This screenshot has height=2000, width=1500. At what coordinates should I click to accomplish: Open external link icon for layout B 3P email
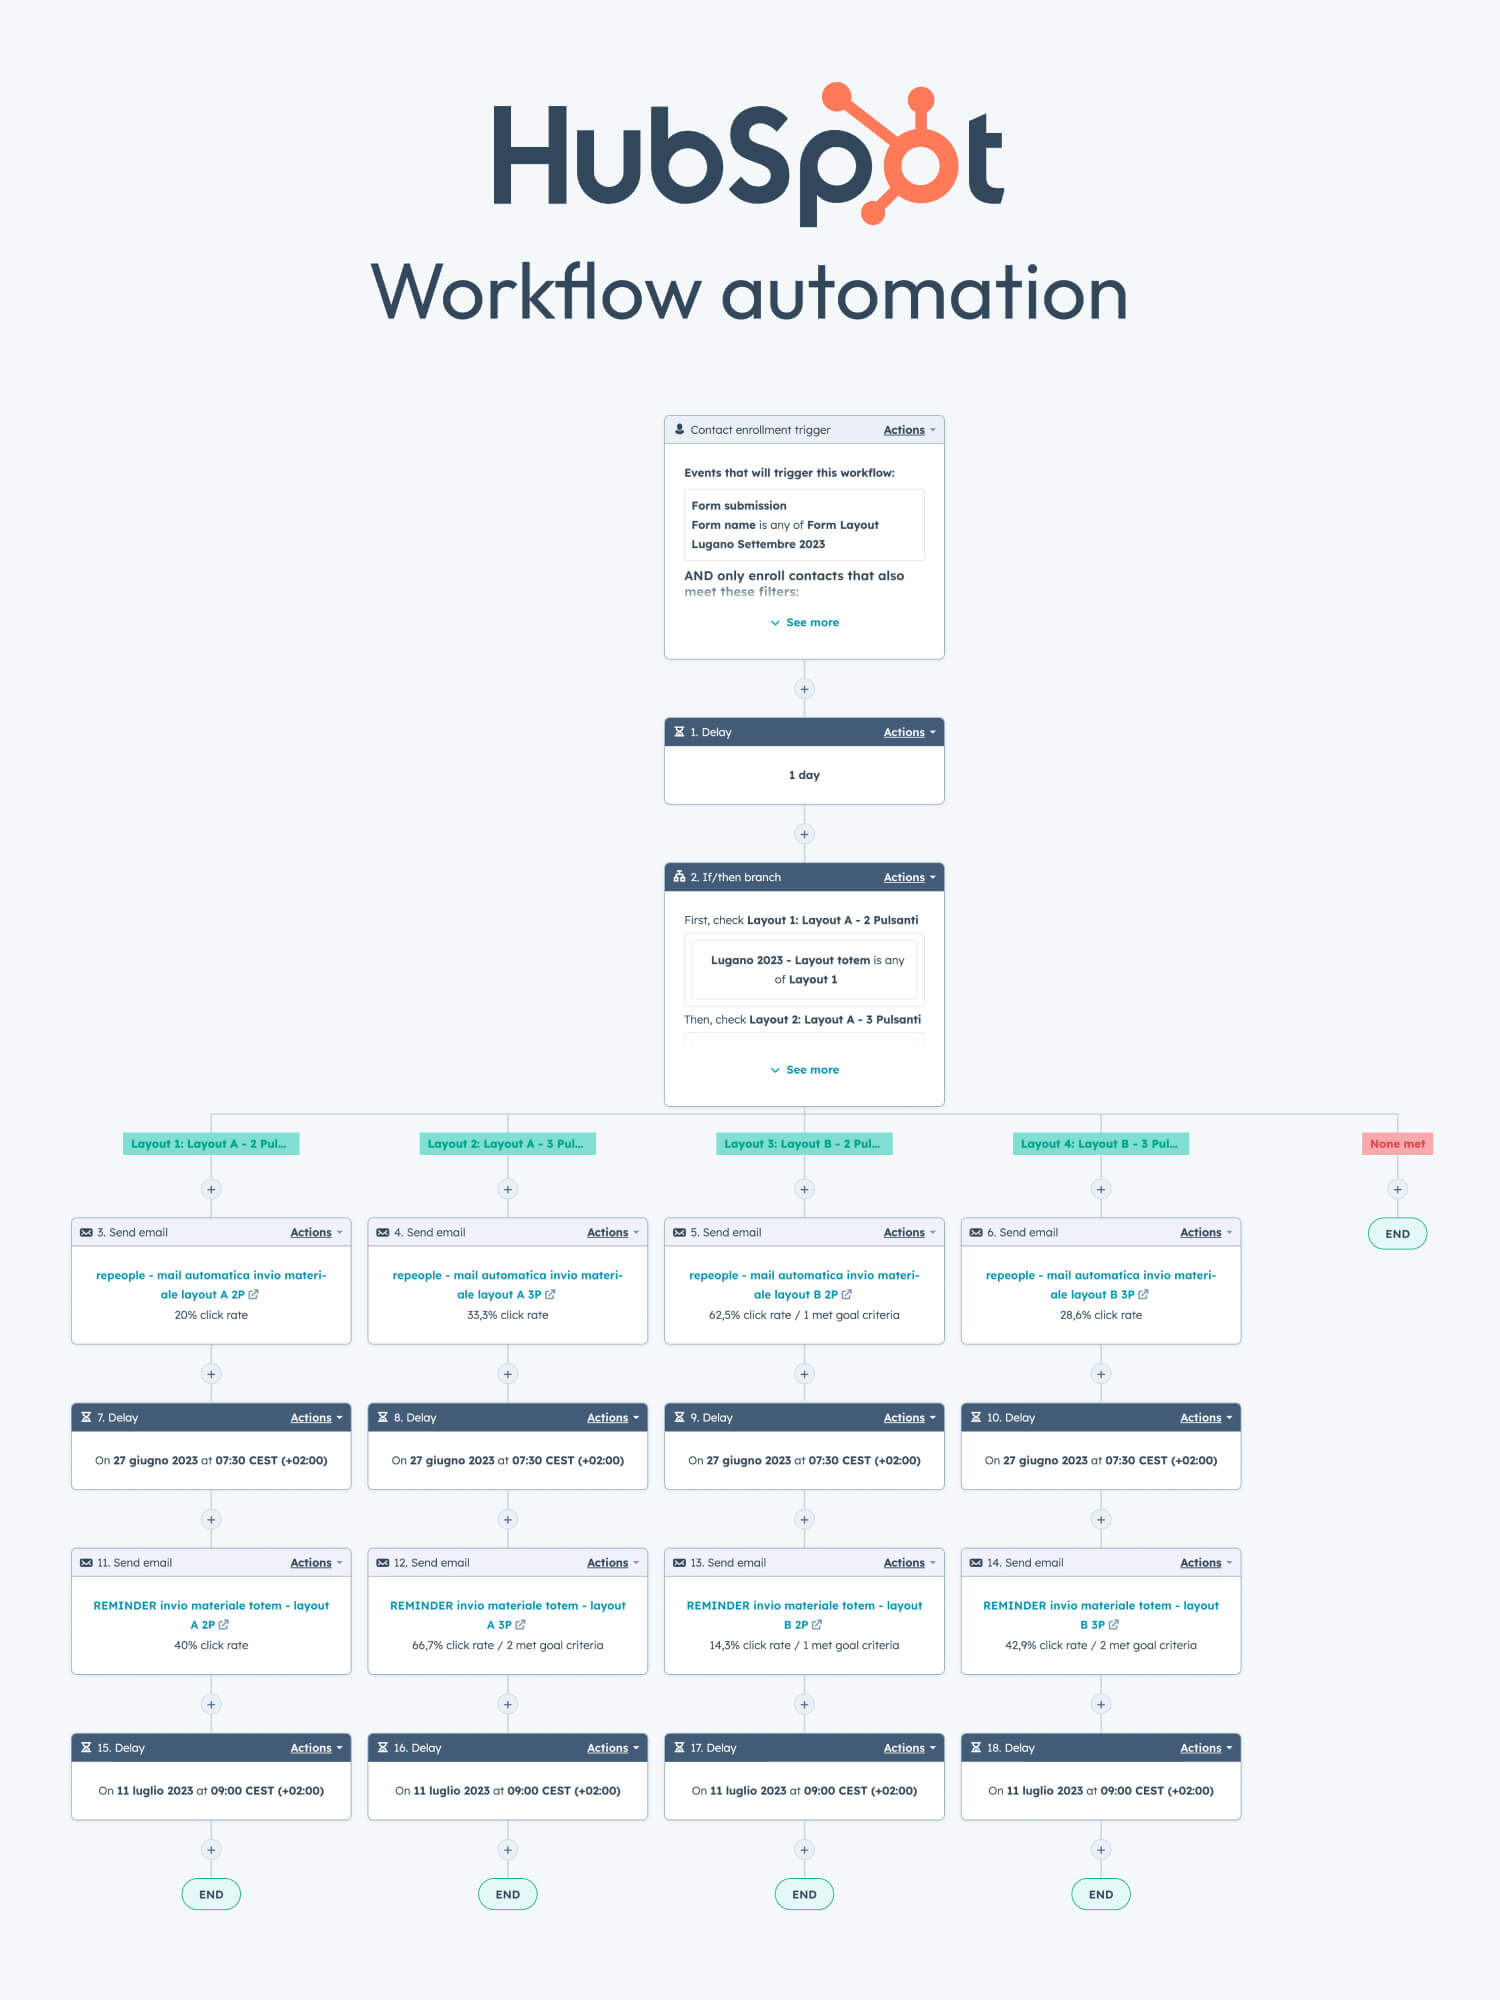point(1143,1294)
